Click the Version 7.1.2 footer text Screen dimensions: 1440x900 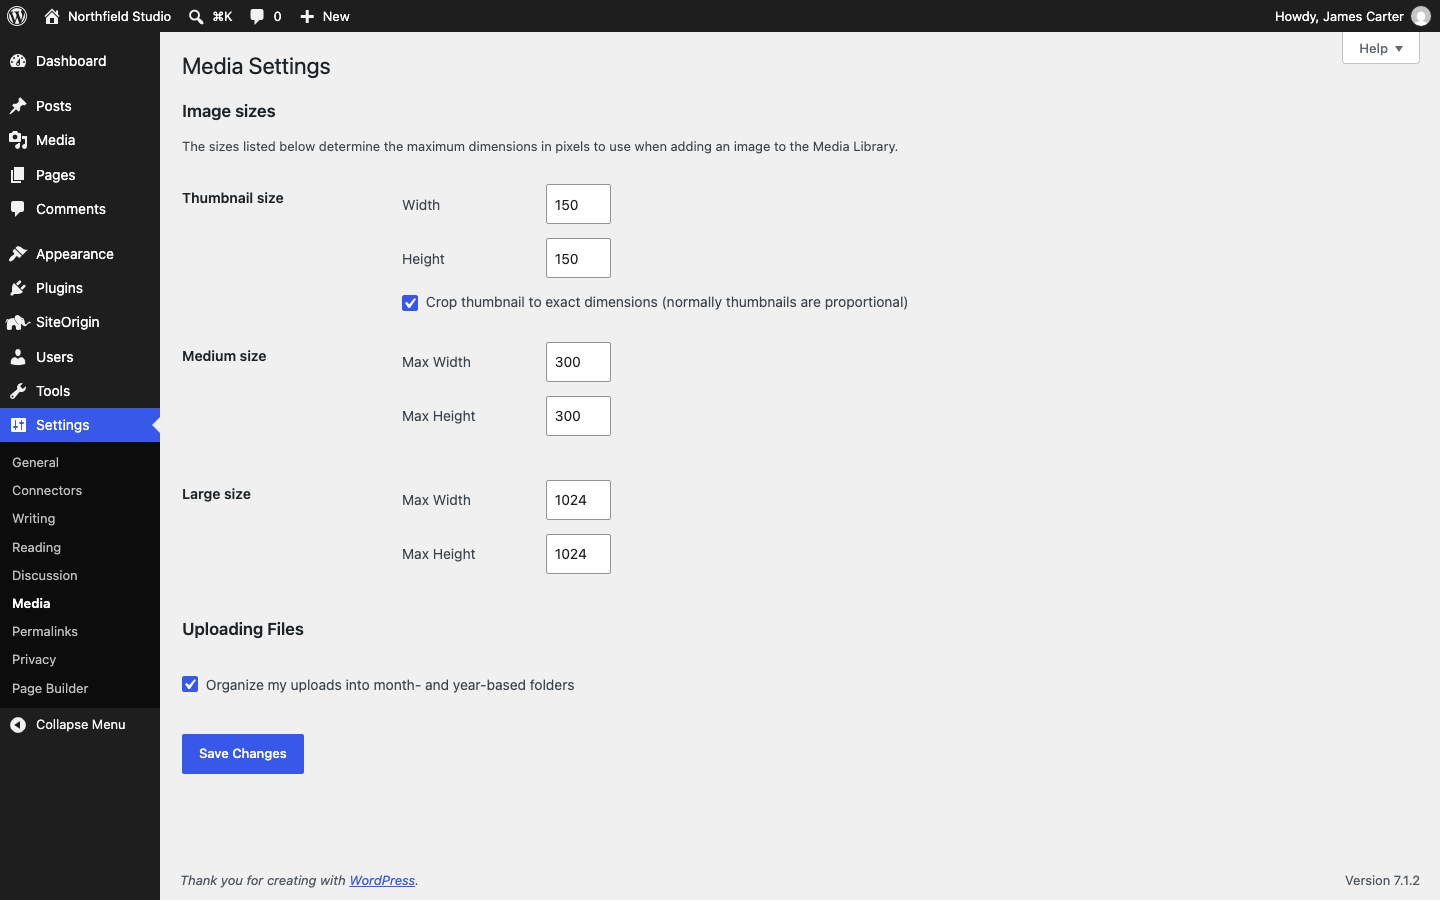pos(1382,881)
